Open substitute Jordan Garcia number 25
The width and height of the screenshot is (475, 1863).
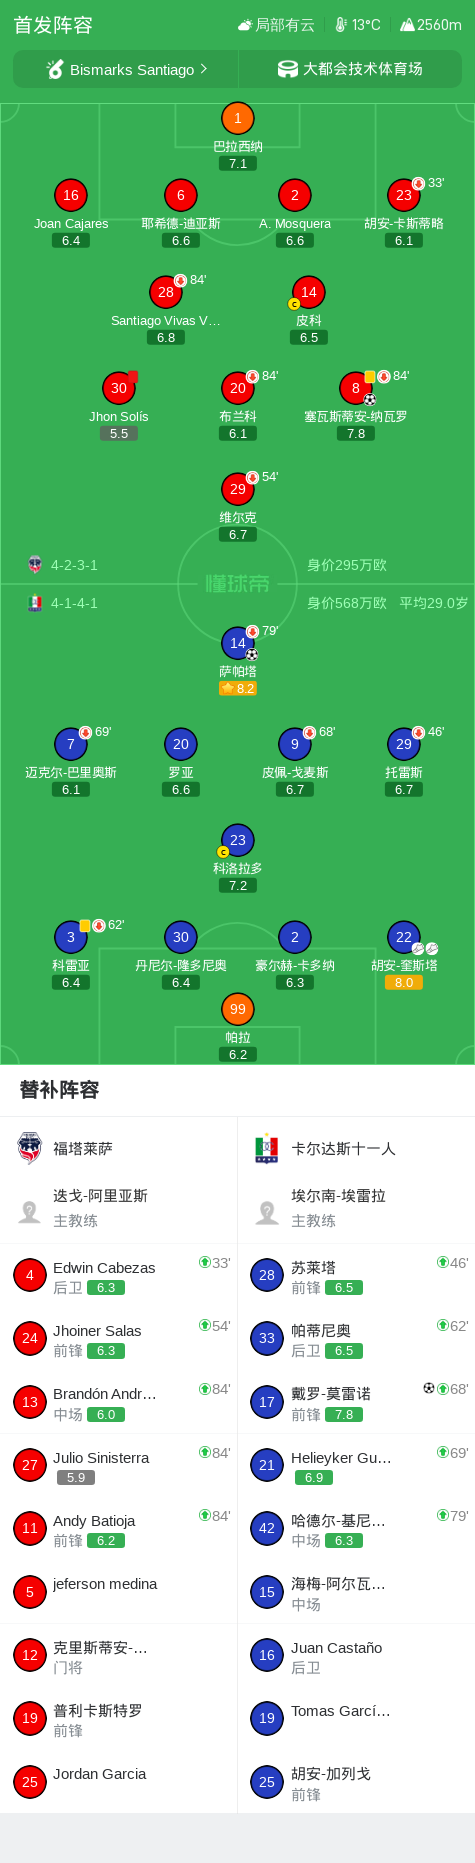click(119, 1782)
